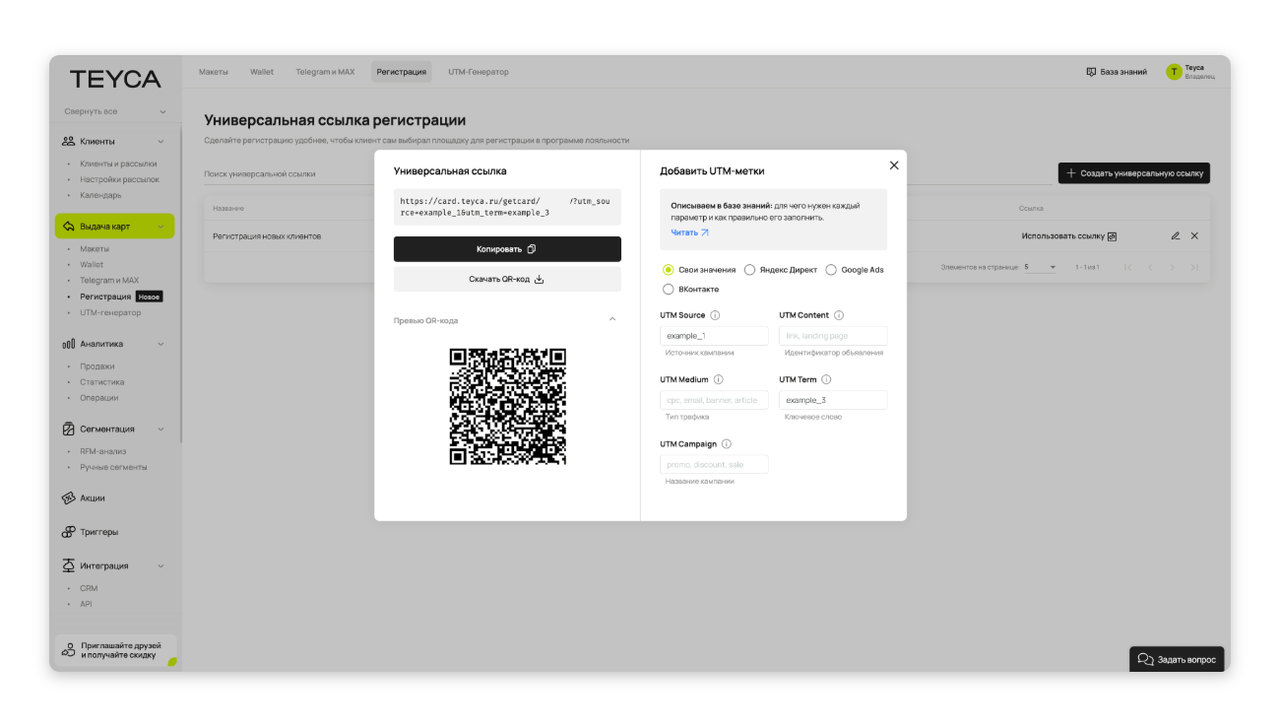Collapse the Аналитика section chevron
The image size is (1280, 728).
tap(161, 344)
